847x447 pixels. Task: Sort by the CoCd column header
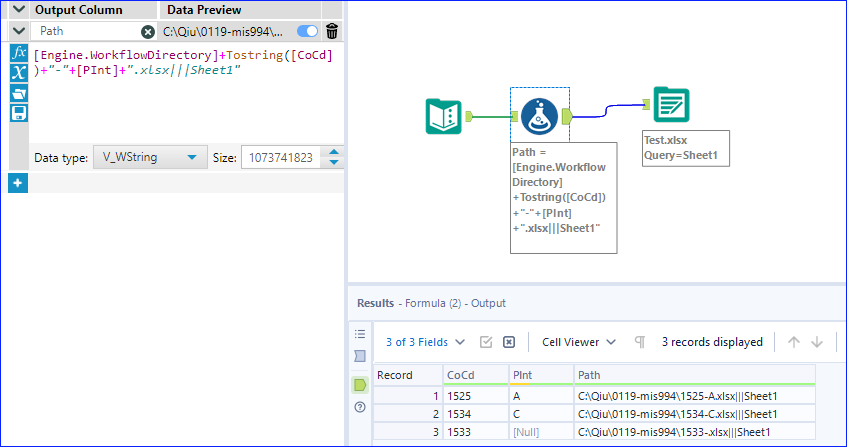point(476,375)
